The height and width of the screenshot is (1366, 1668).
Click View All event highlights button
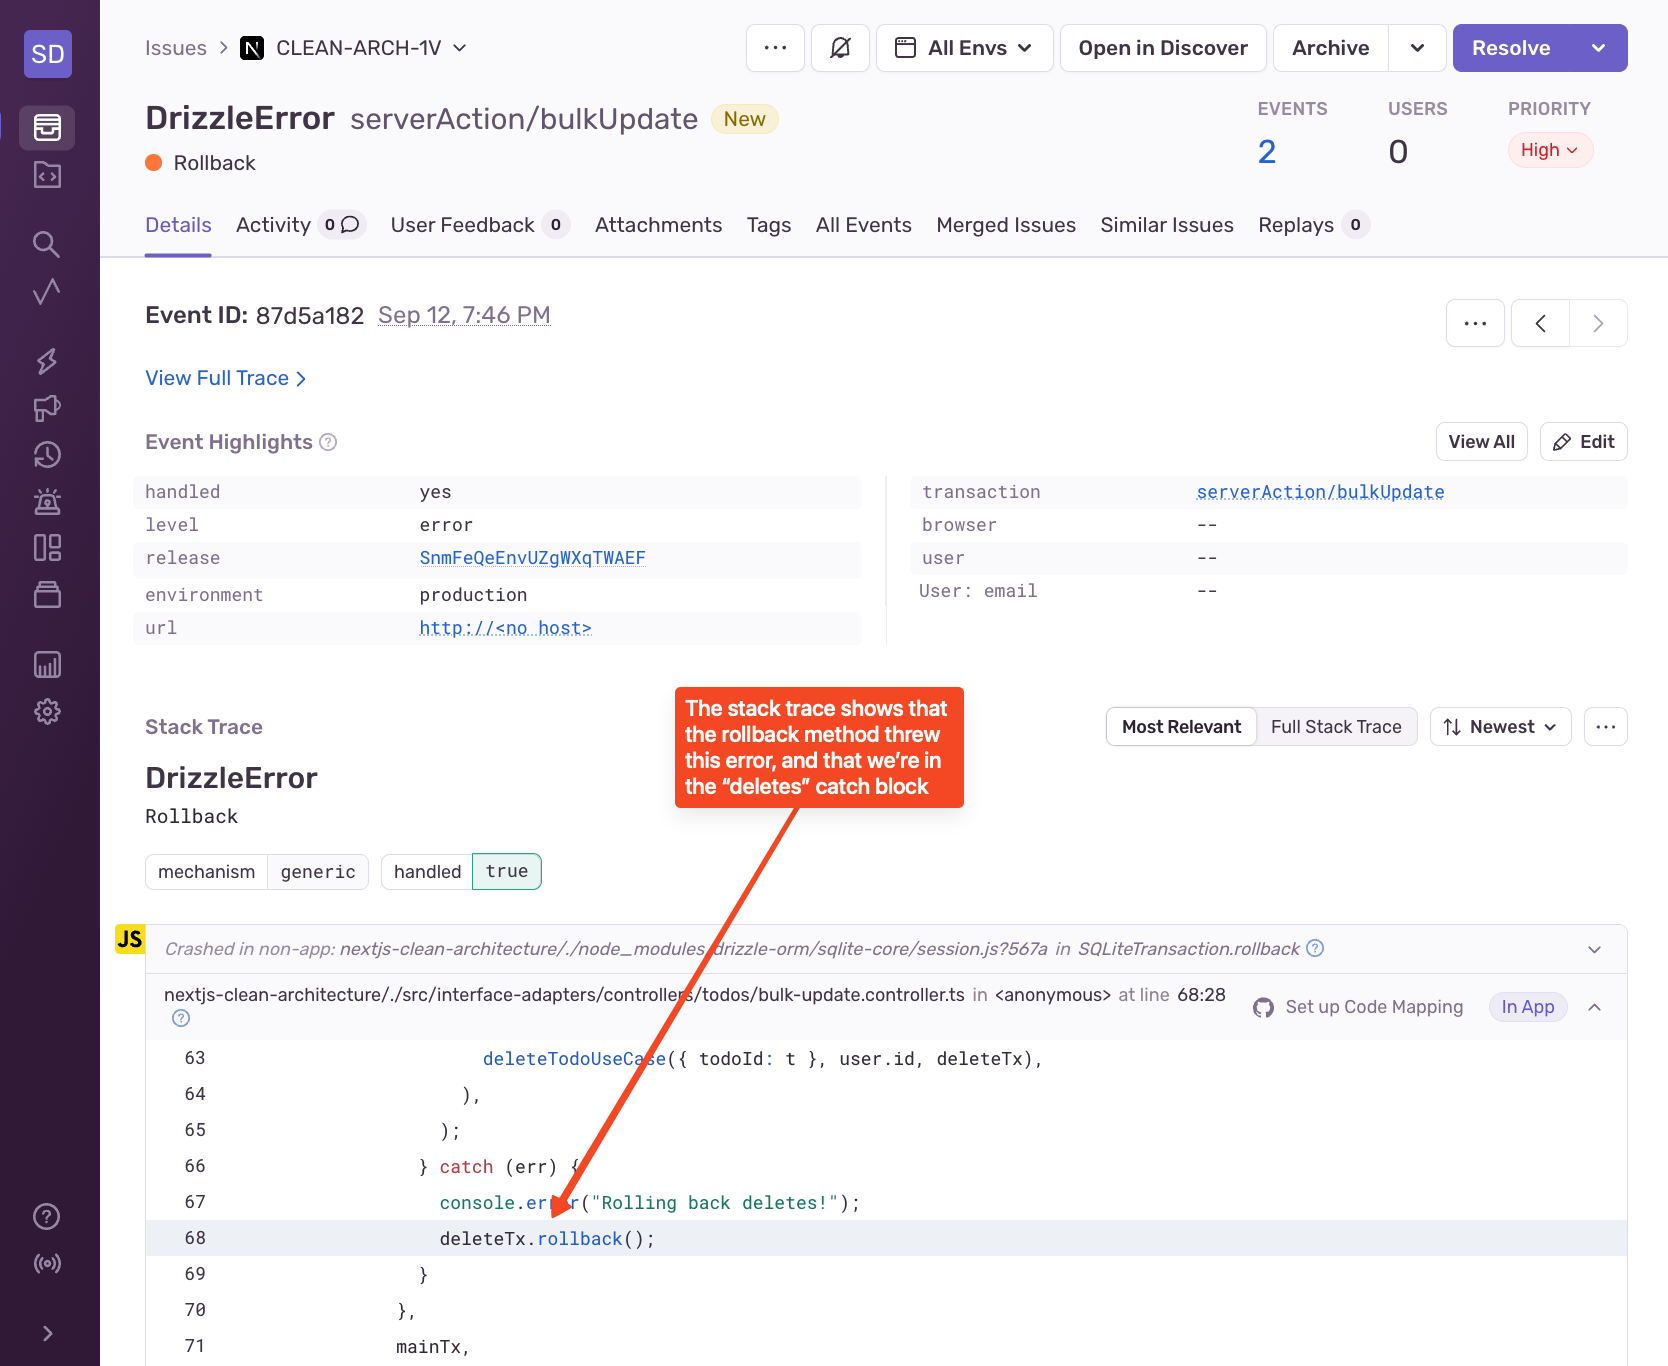click(1481, 442)
